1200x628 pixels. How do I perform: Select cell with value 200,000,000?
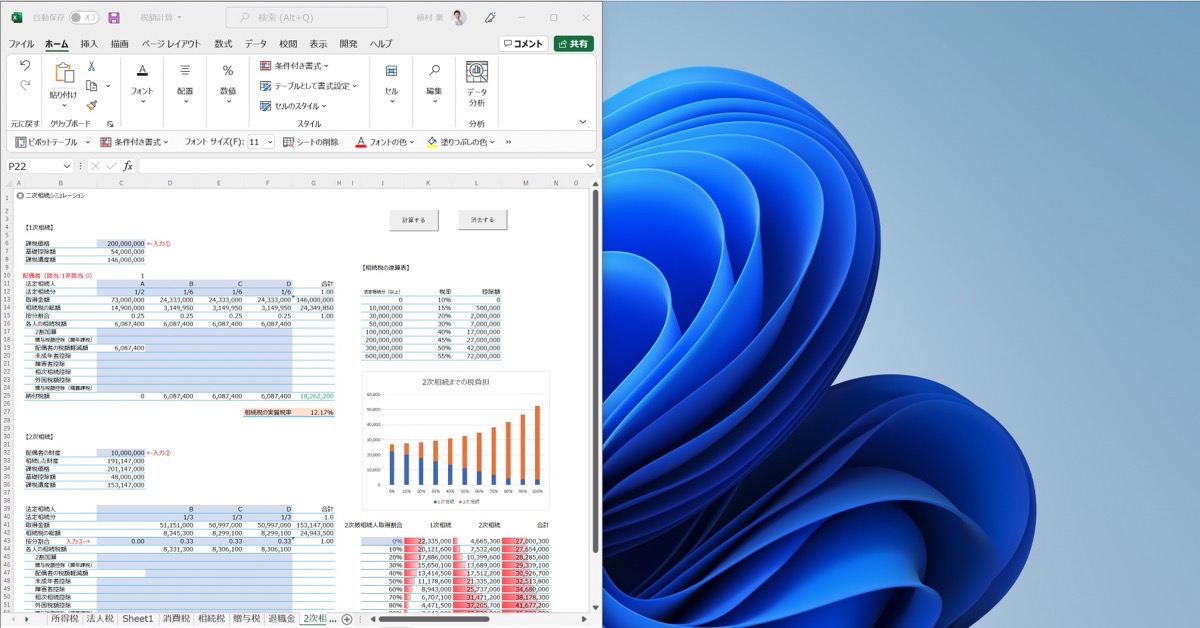click(x=121, y=243)
